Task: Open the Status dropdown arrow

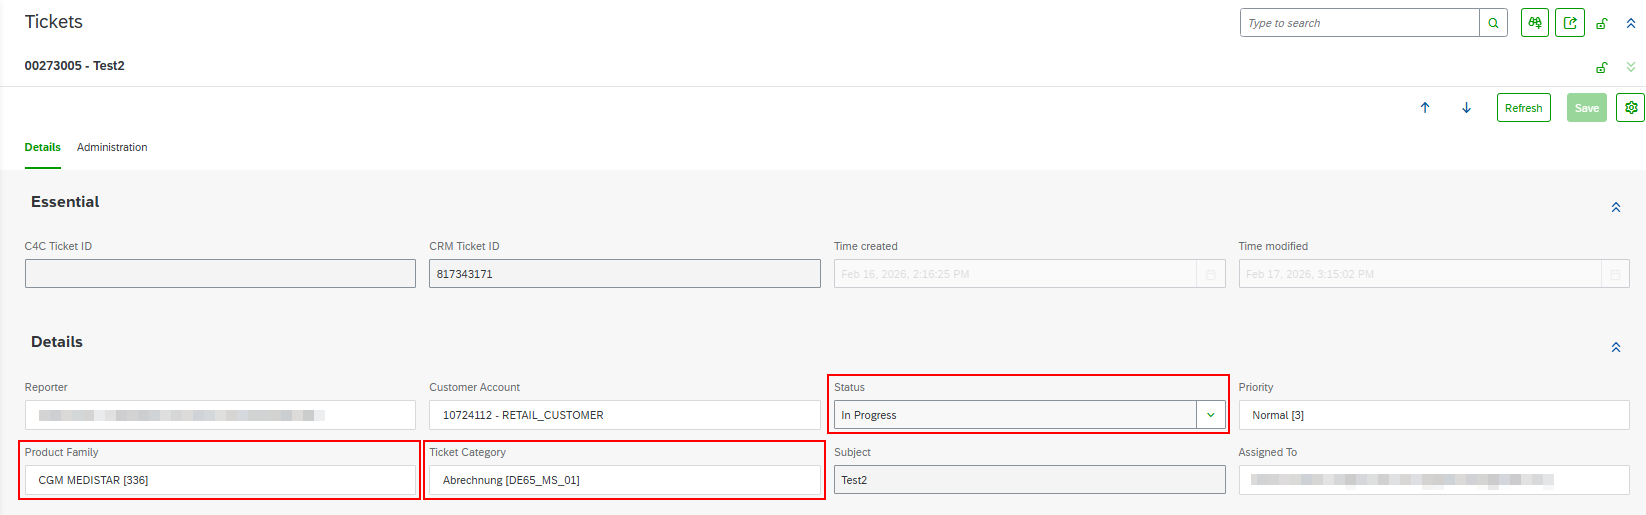Action: [x=1211, y=415]
